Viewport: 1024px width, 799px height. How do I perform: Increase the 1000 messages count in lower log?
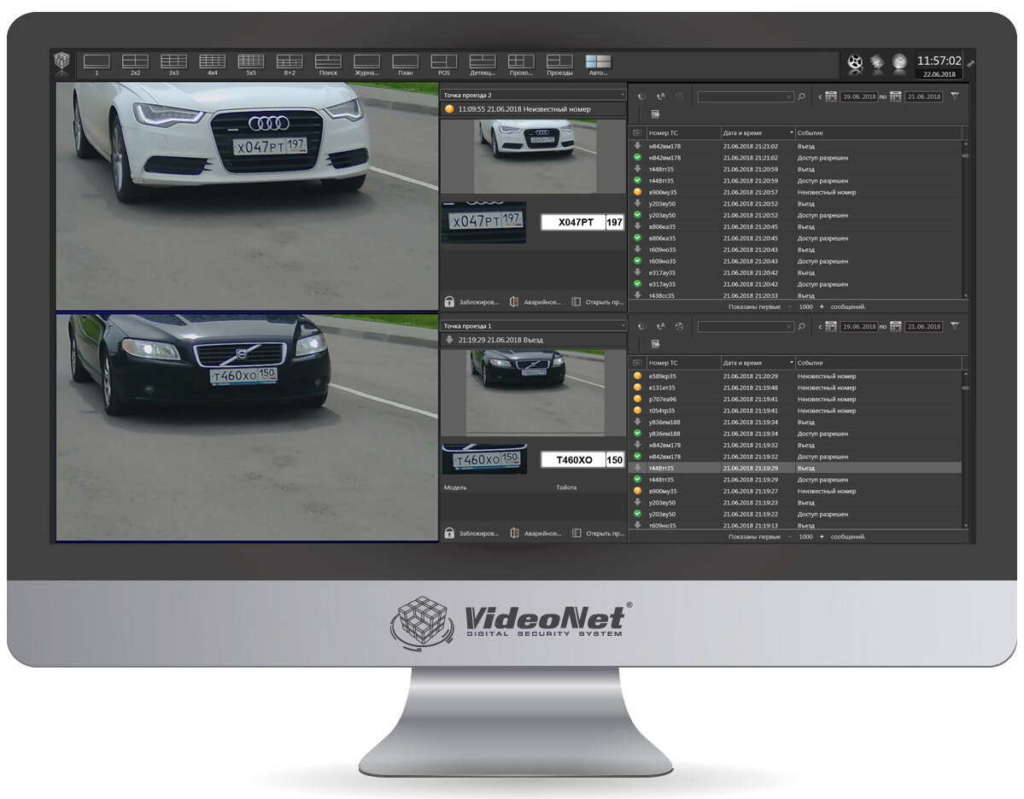822,536
